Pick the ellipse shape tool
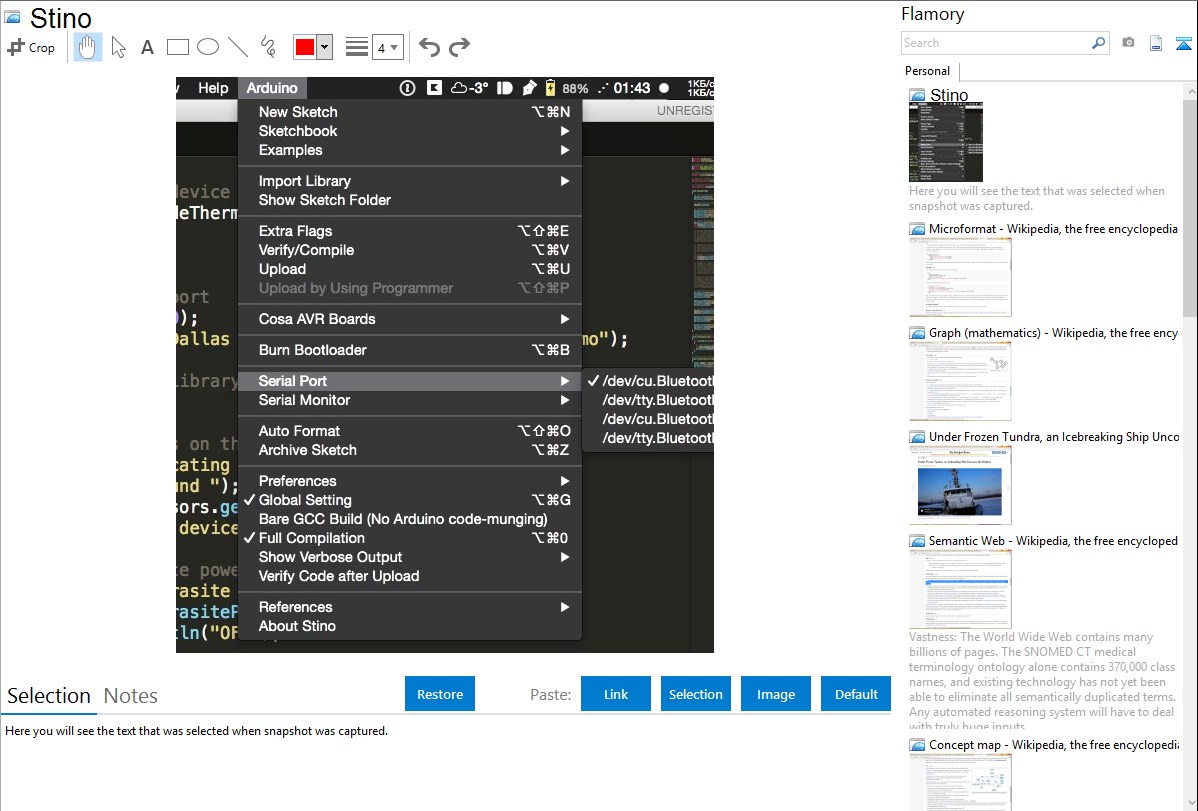The image size is (1198, 811). [208, 47]
